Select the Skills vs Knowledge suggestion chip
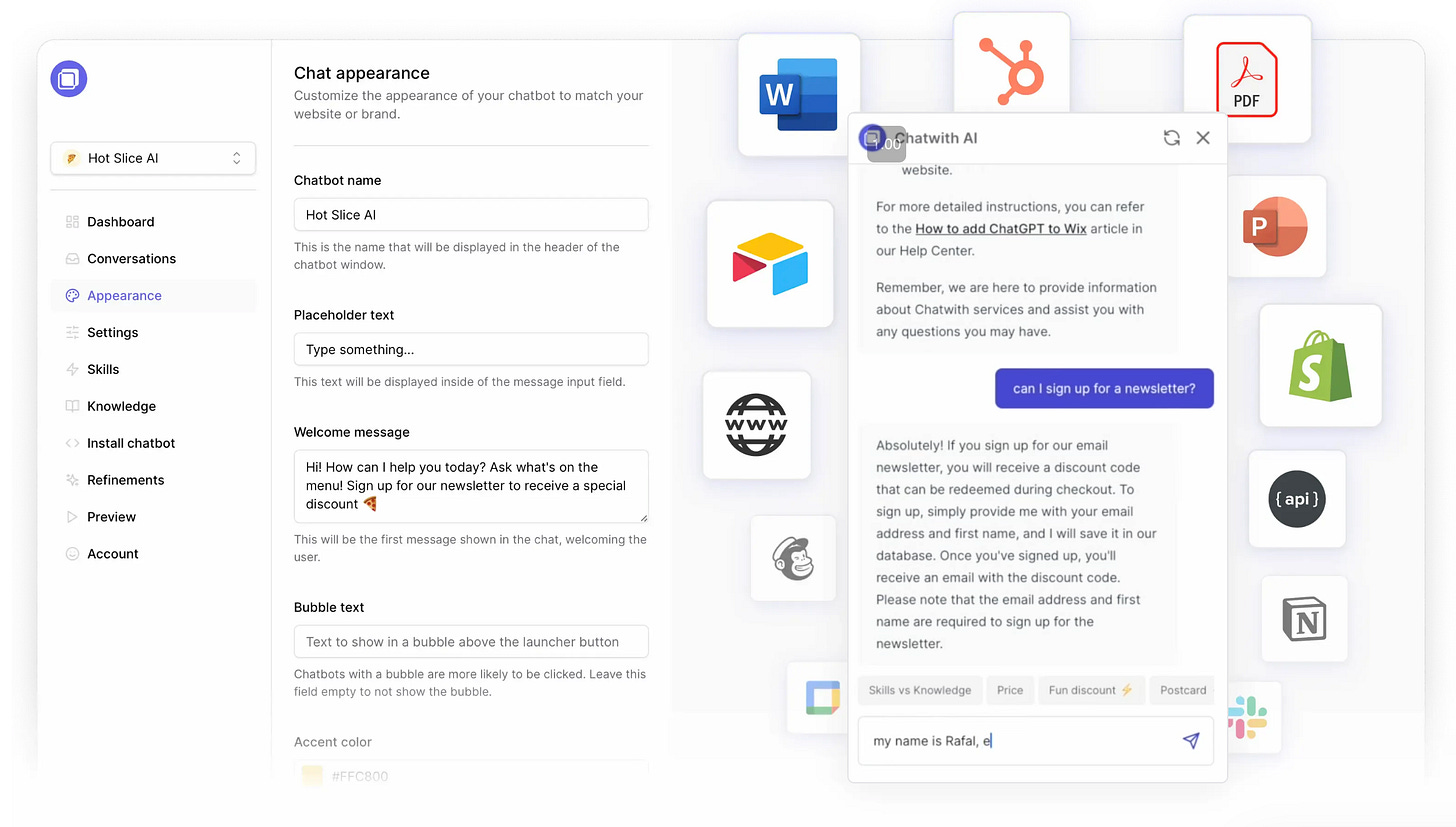 point(920,690)
